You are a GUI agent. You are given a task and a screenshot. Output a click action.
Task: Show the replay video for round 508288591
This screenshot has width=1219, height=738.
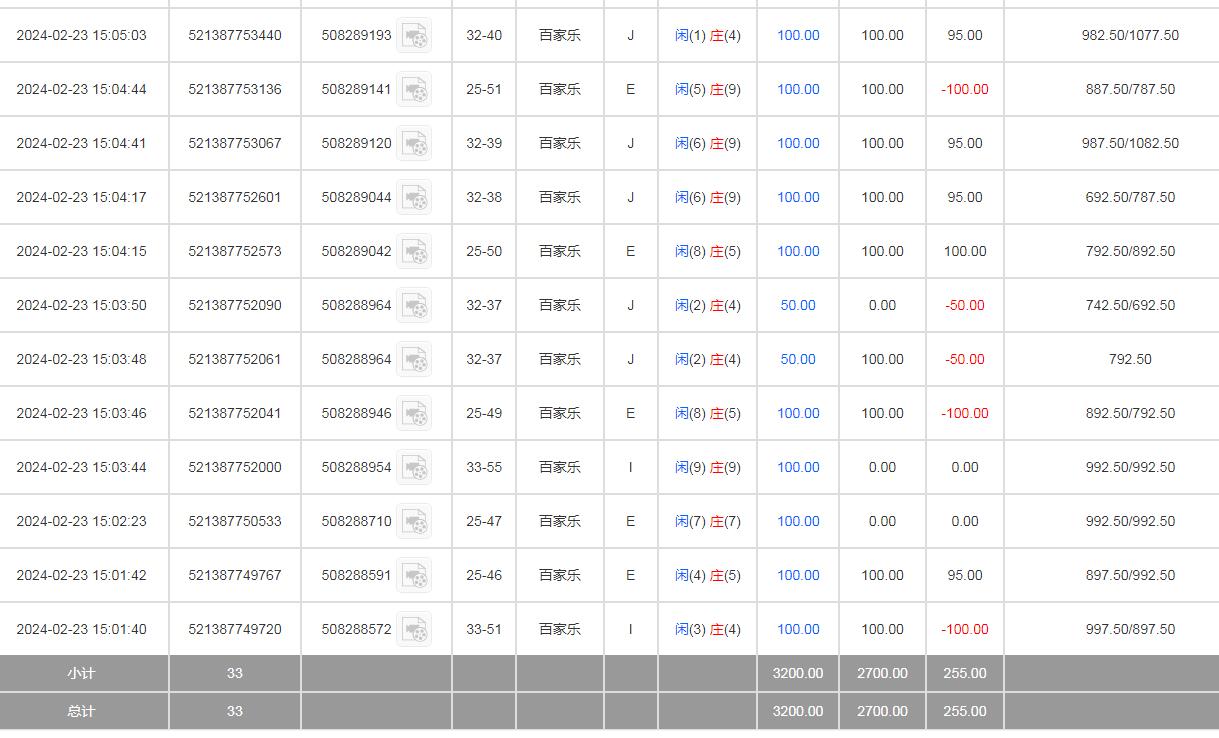click(414, 576)
